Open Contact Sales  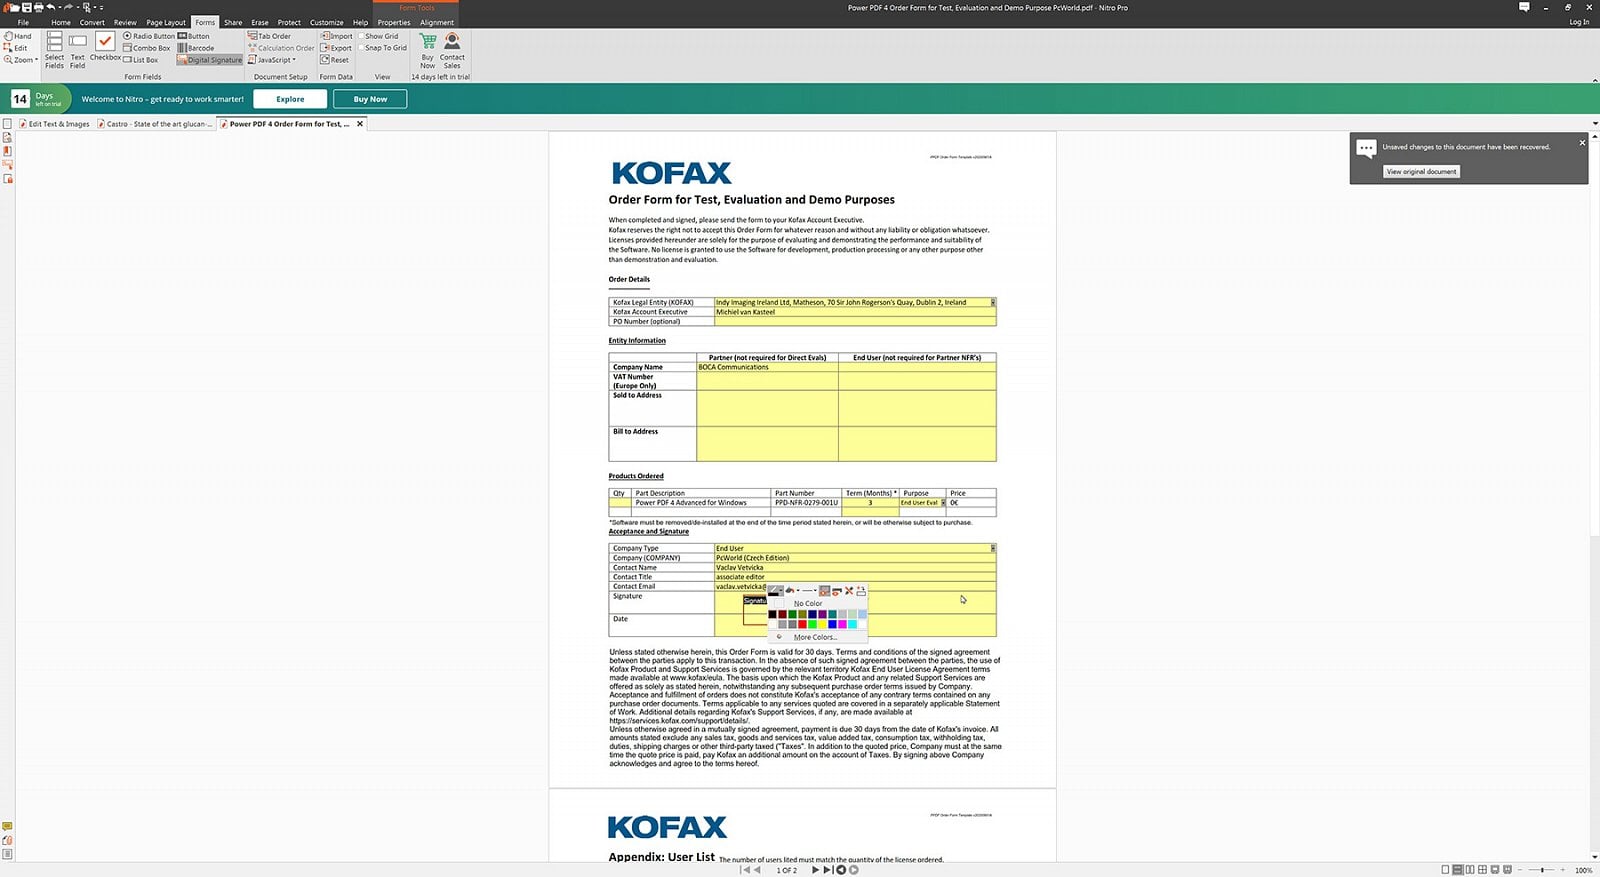point(452,50)
